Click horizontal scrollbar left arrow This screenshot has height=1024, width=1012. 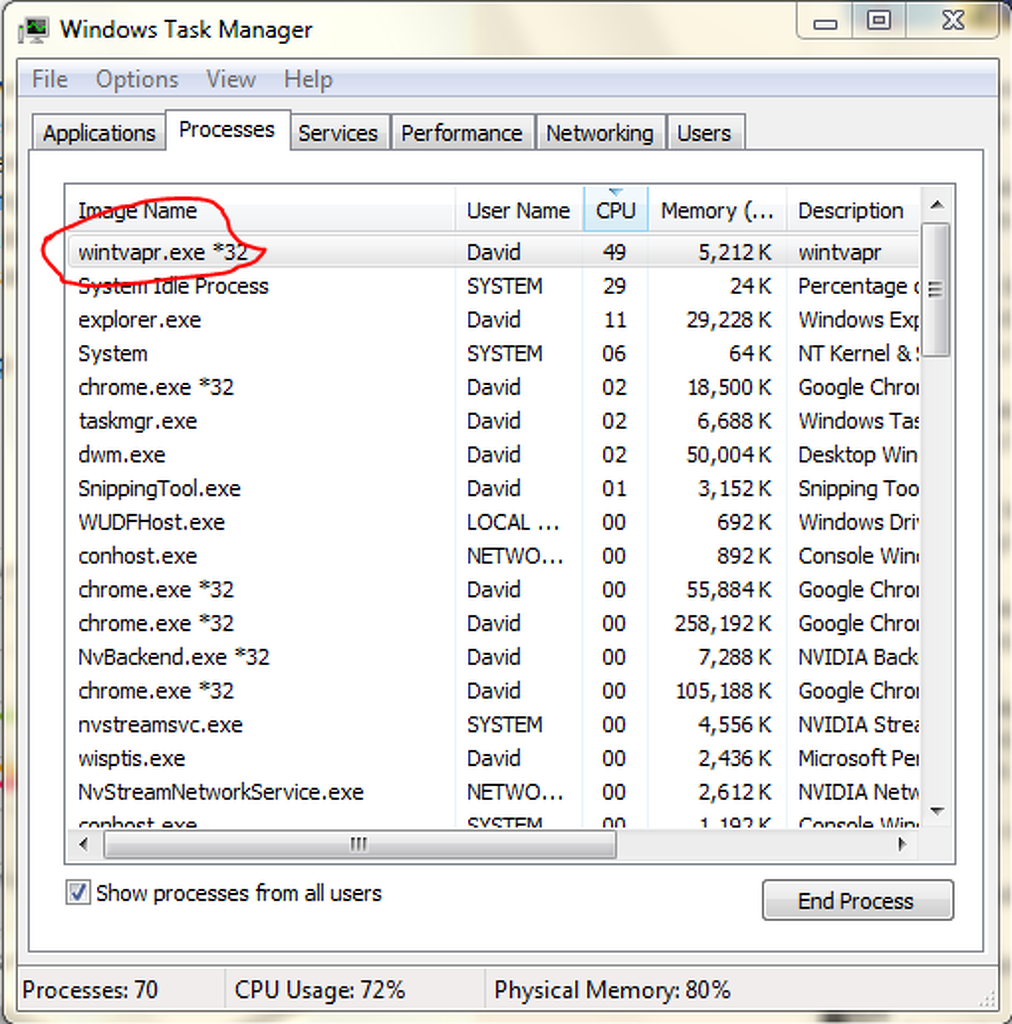[x=84, y=844]
